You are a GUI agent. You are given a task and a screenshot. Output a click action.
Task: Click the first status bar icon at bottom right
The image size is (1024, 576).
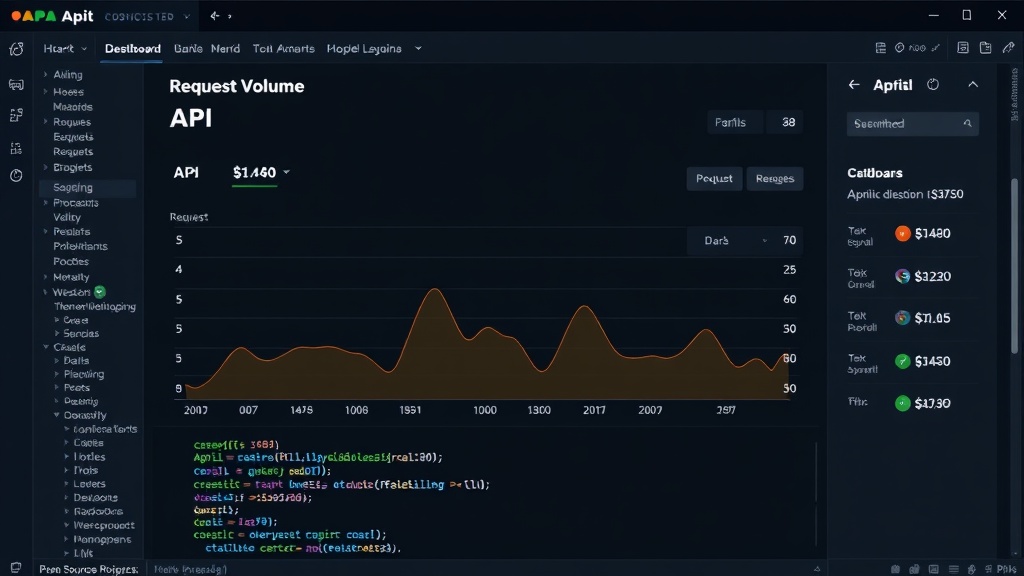tap(895, 569)
